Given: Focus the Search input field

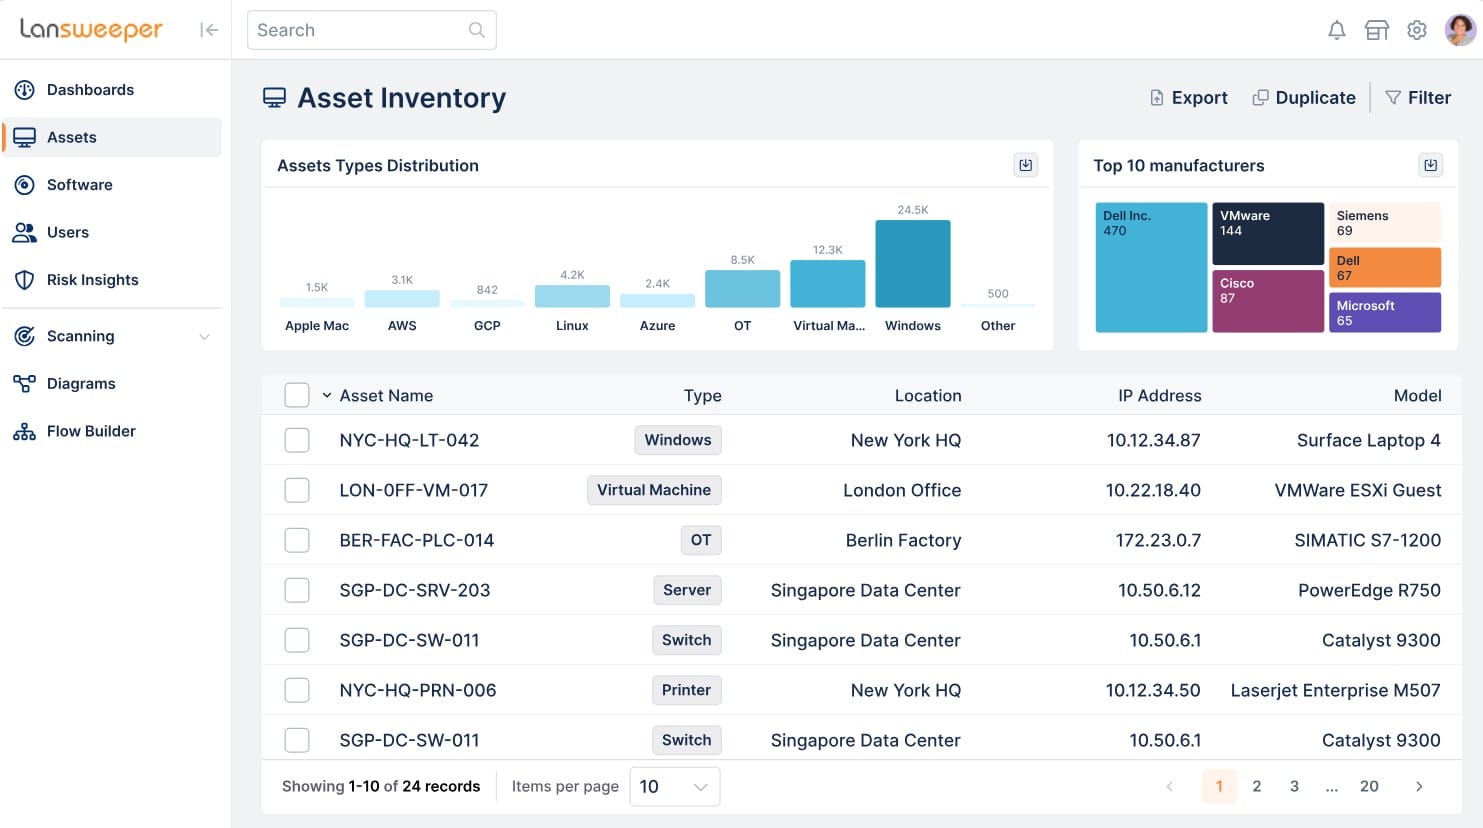Looking at the screenshot, I should [x=372, y=30].
